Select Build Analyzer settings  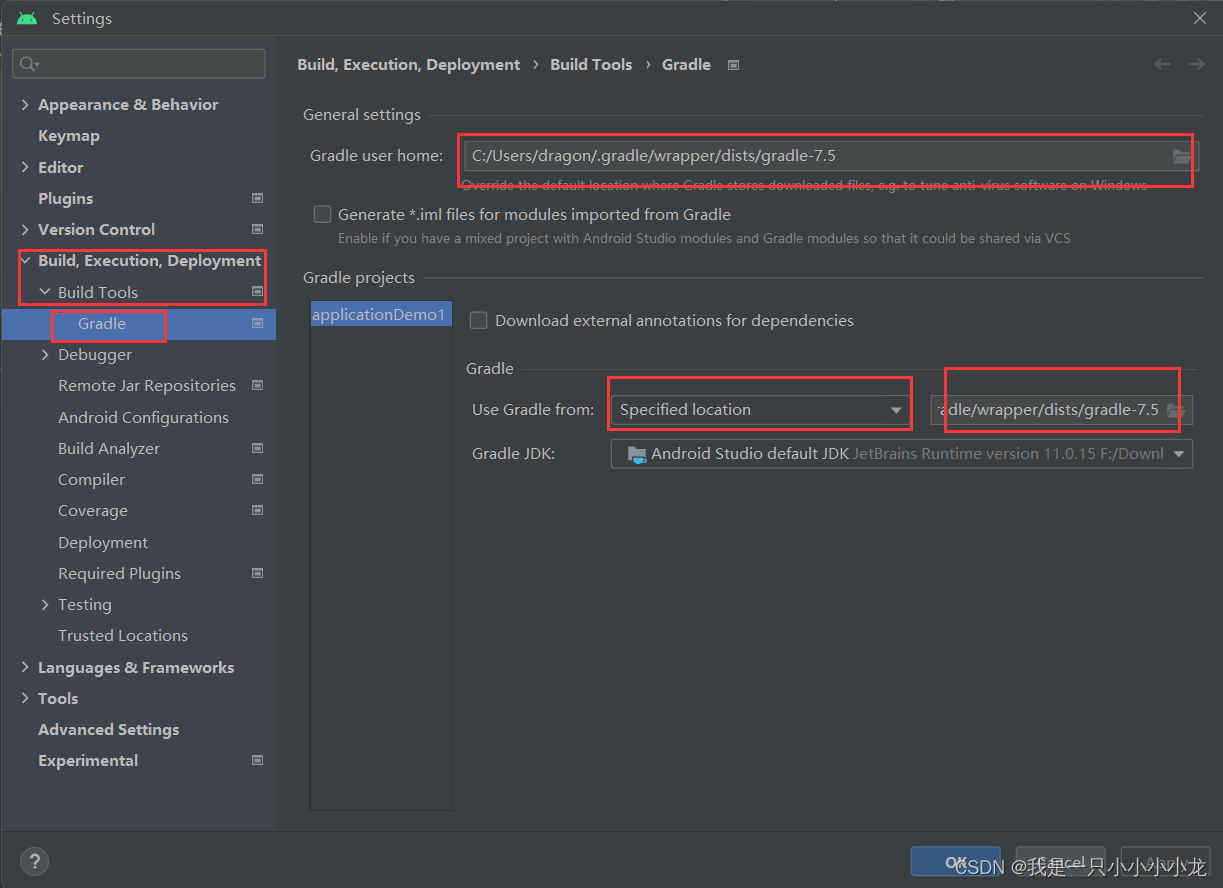(x=109, y=448)
